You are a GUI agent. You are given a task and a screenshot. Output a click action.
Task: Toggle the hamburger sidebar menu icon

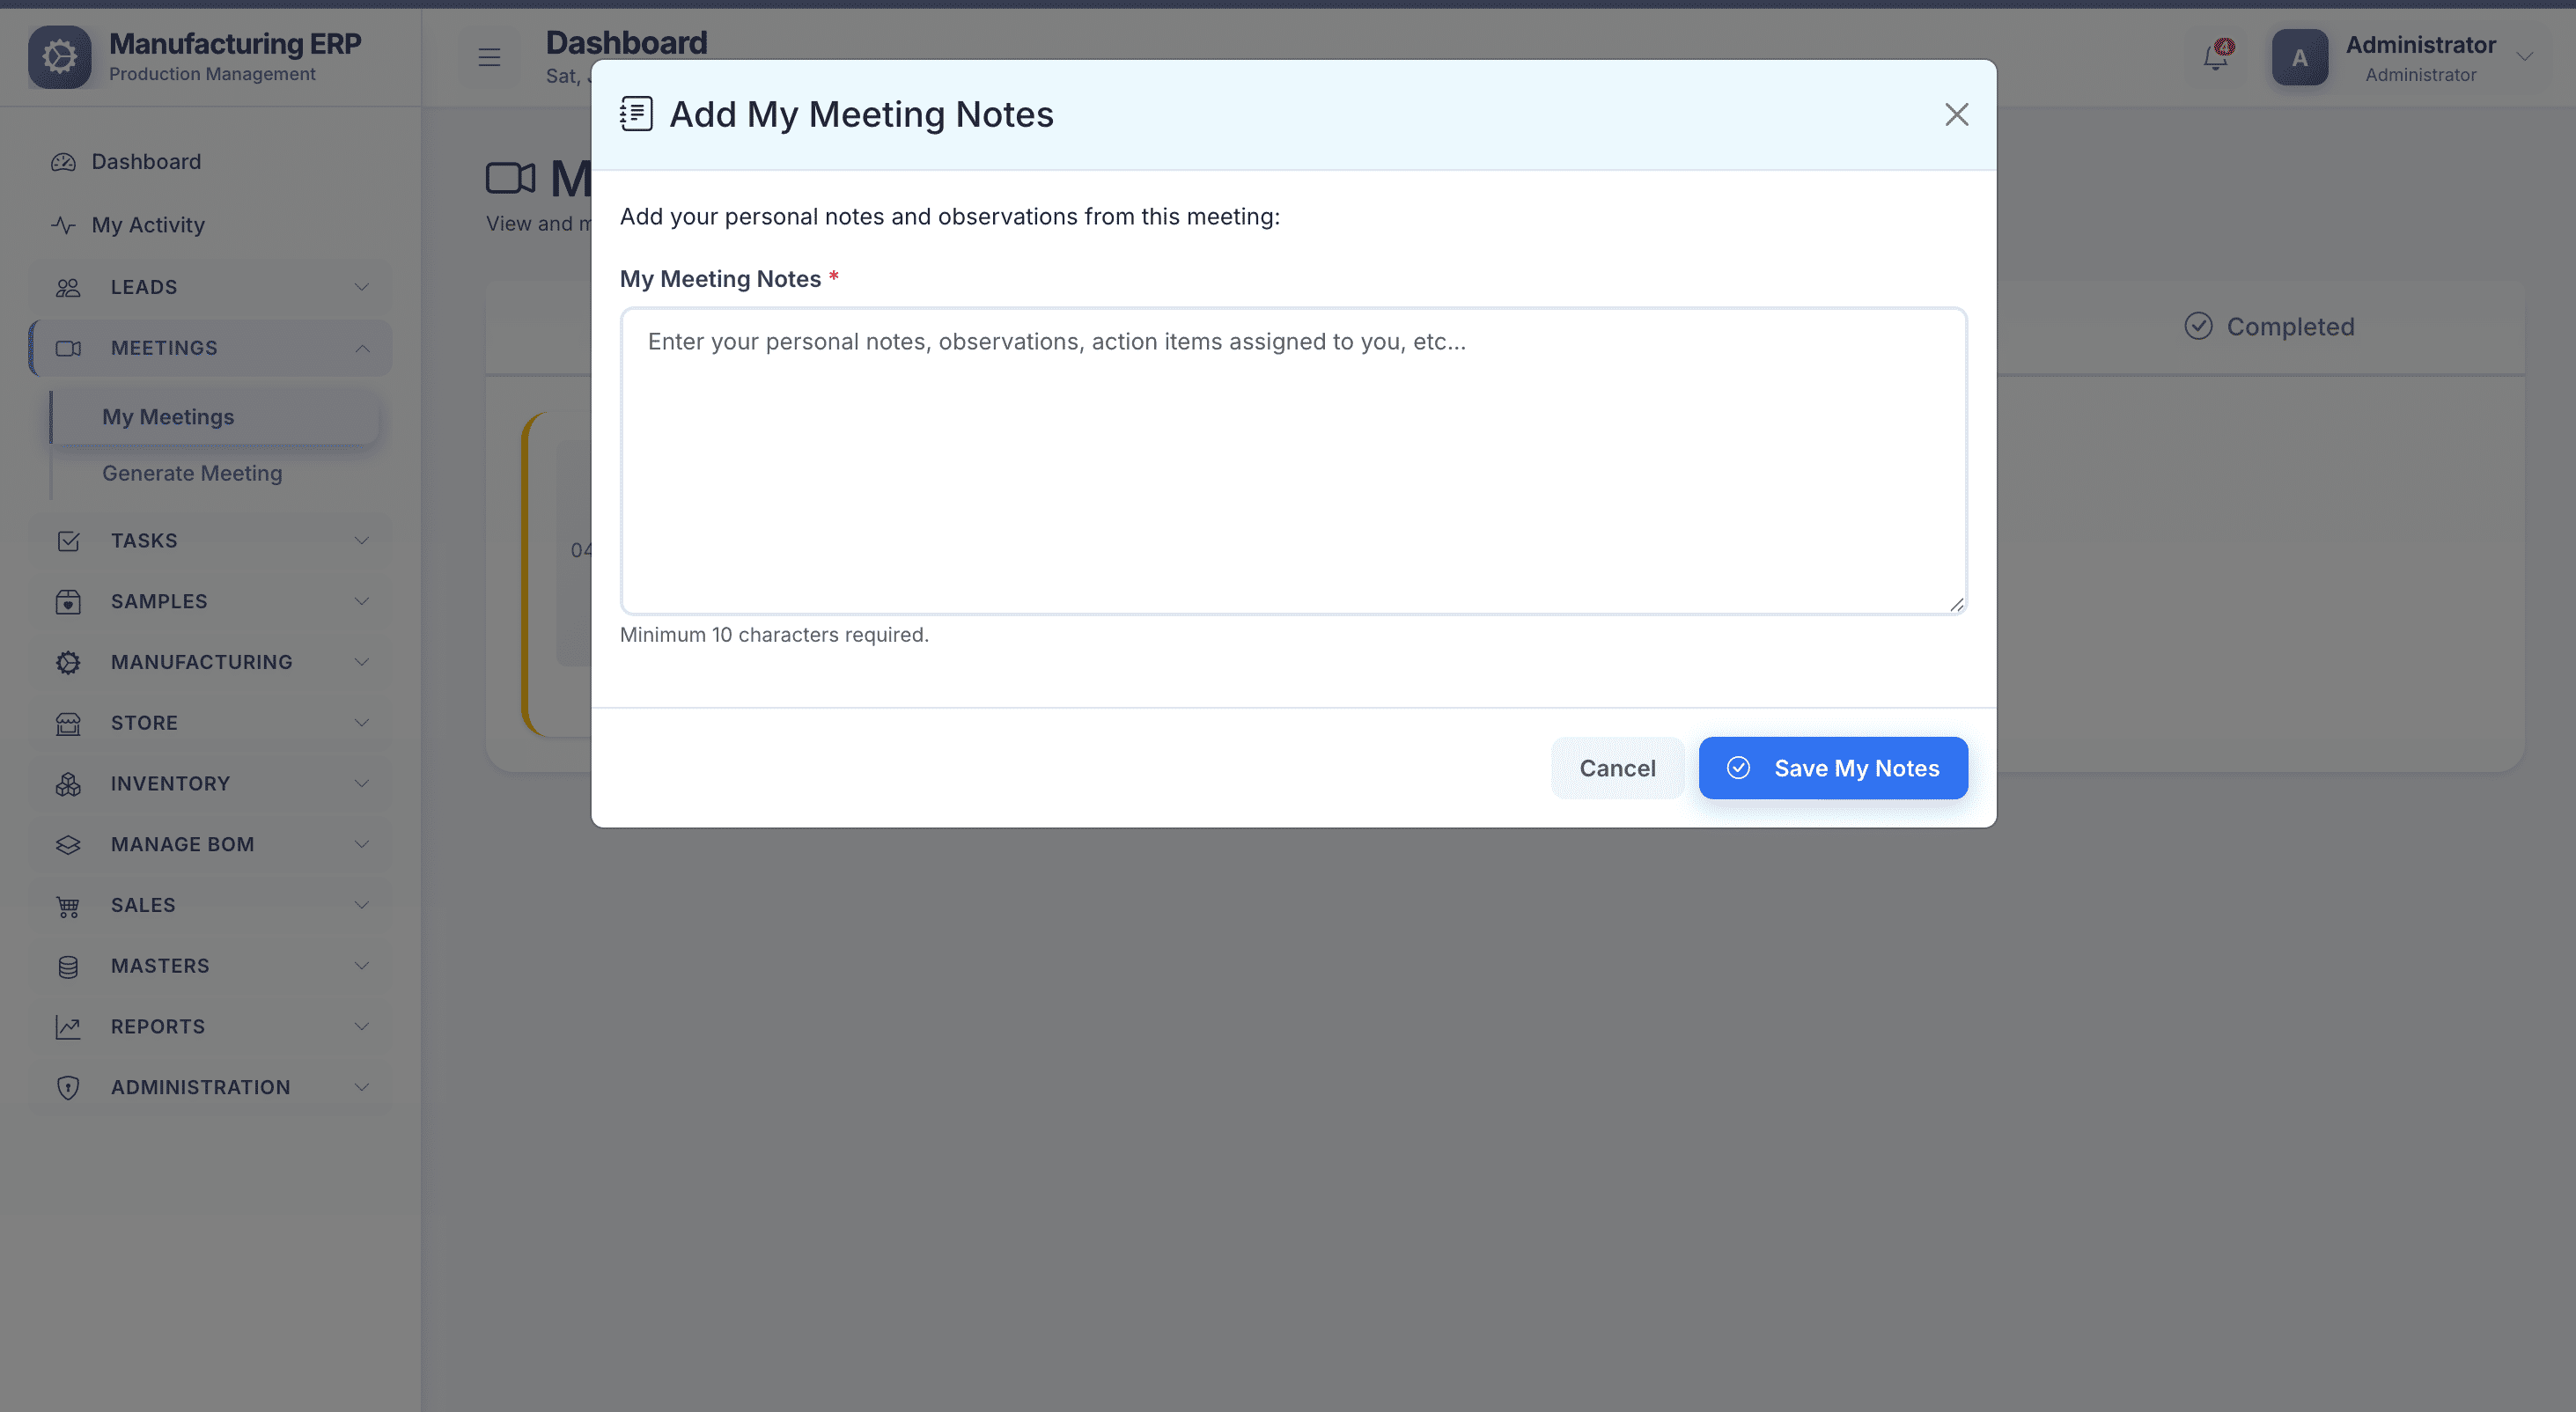click(489, 57)
